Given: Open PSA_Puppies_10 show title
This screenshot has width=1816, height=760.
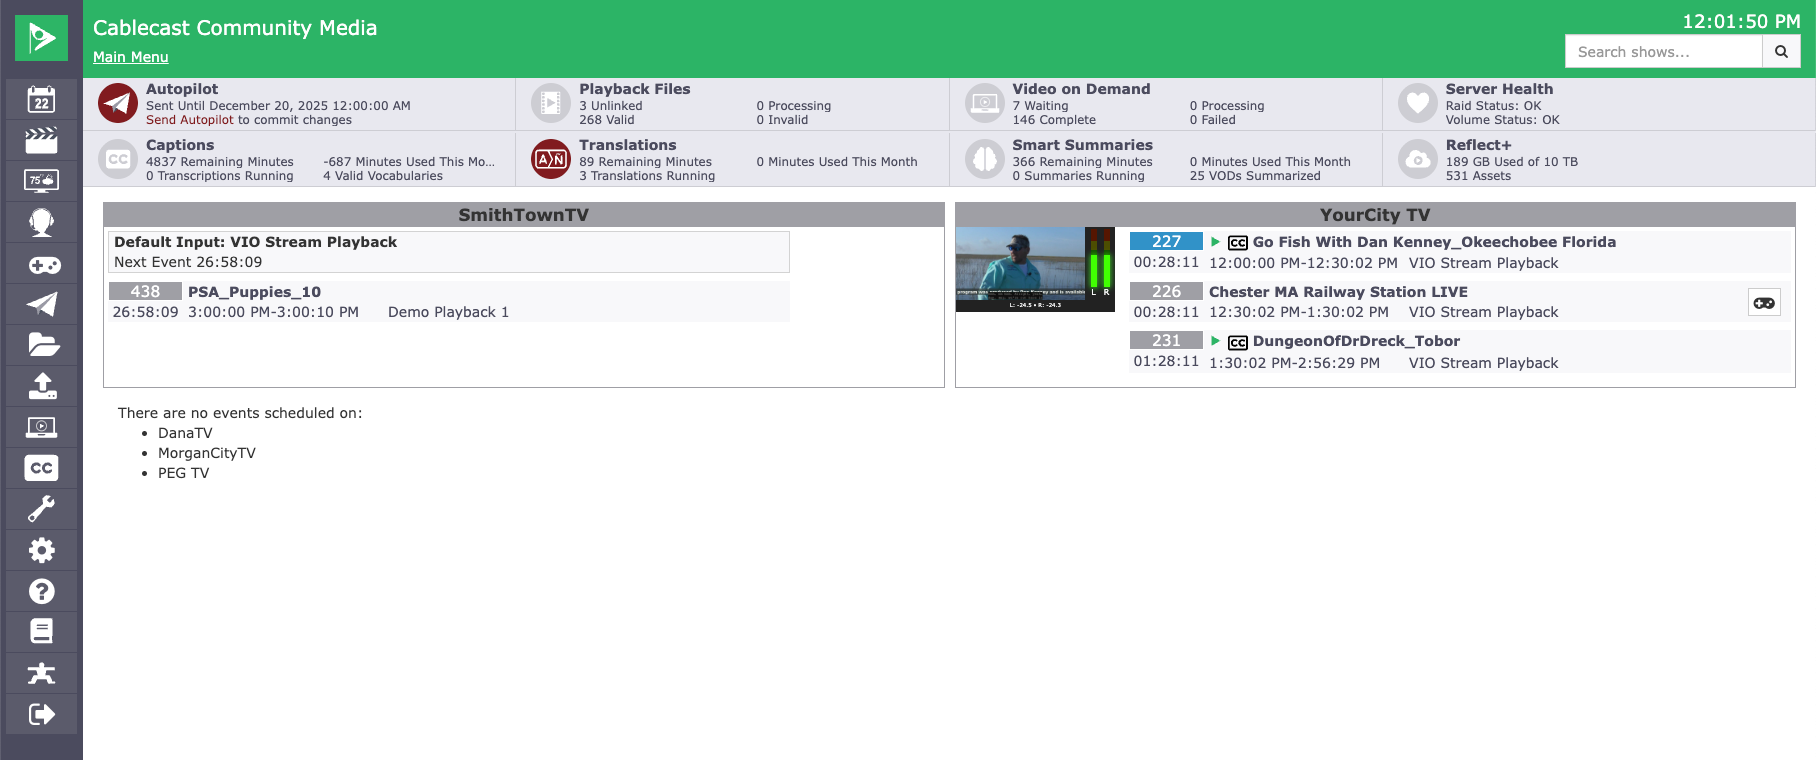Looking at the screenshot, I should click(254, 292).
